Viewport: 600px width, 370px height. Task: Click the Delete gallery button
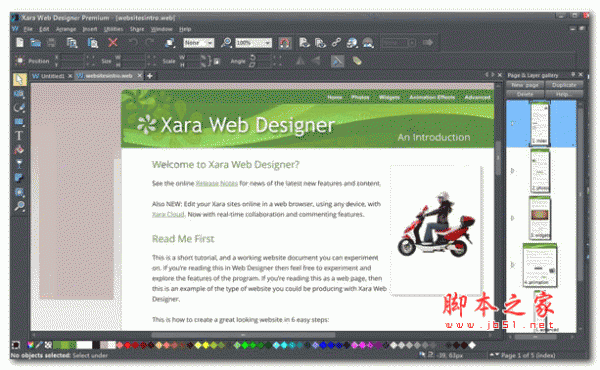pos(525,94)
